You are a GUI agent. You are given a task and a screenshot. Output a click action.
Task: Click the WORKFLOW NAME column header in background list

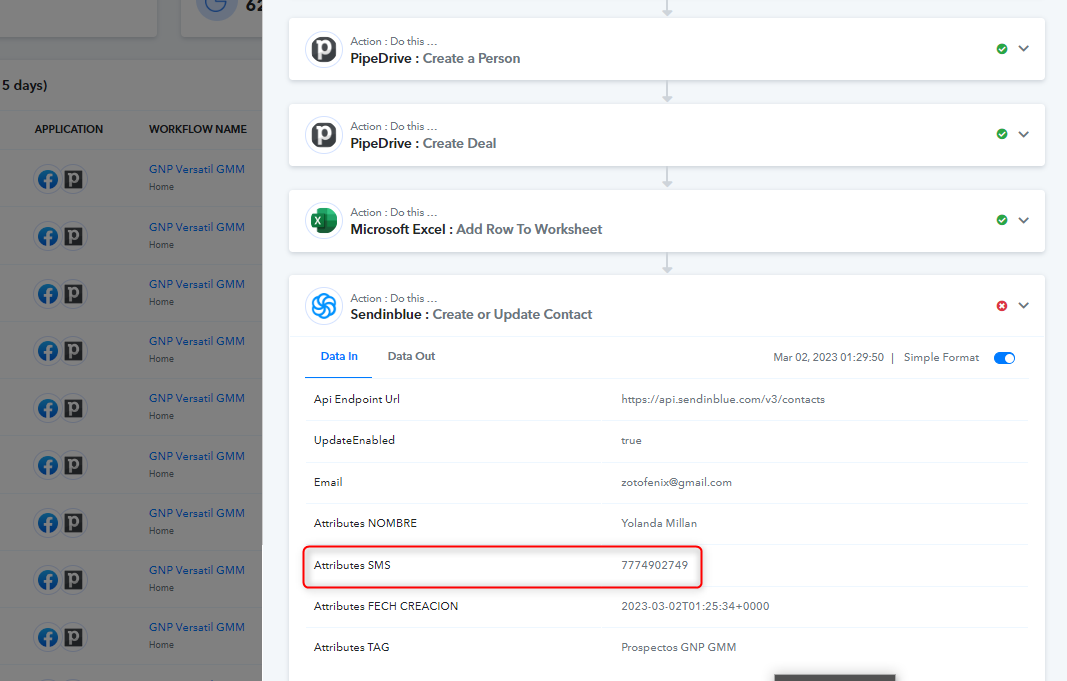(198, 129)
